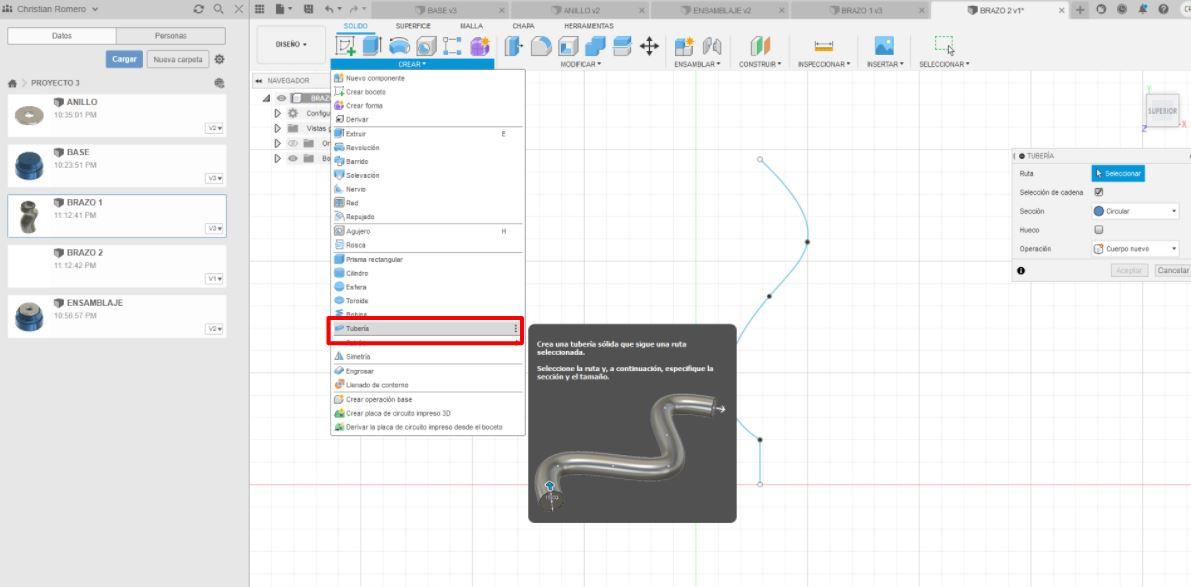The image size is (1191, 587).
Task: Open the version dropdown for BRAZO 1
Action: [215, 229]
